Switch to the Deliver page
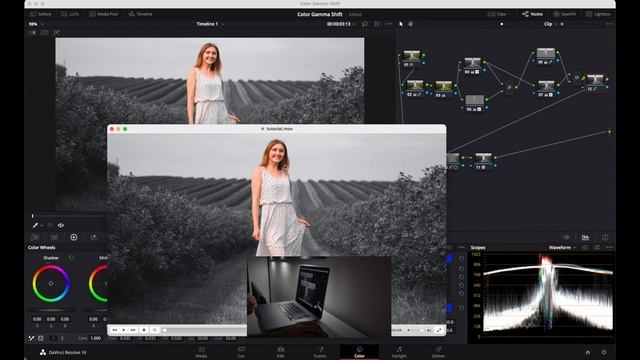The width and height of the screenshot is (640, 360). (438, 352)
